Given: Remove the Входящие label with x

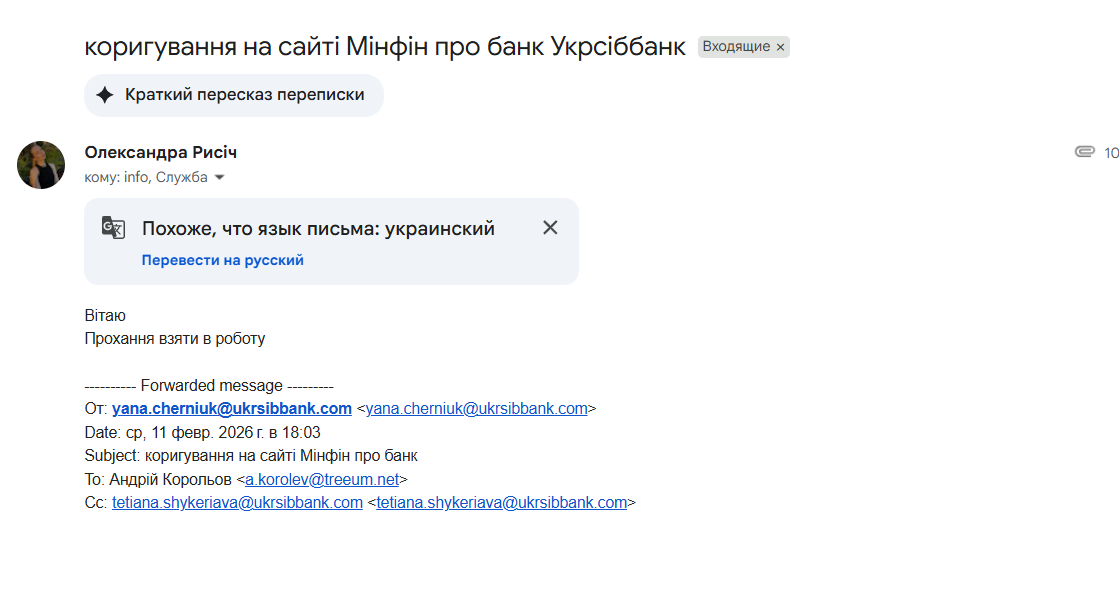Looking at the screenshot, I should [780, 47].
